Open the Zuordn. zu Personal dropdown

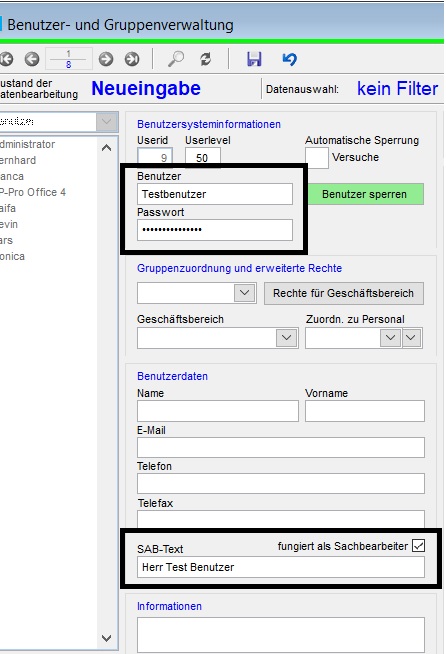tap(391, 337)
